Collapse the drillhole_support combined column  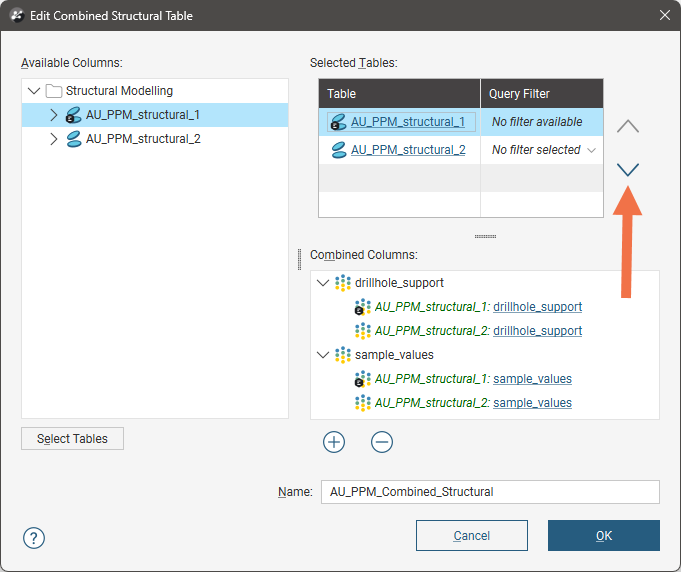point(322,283)
